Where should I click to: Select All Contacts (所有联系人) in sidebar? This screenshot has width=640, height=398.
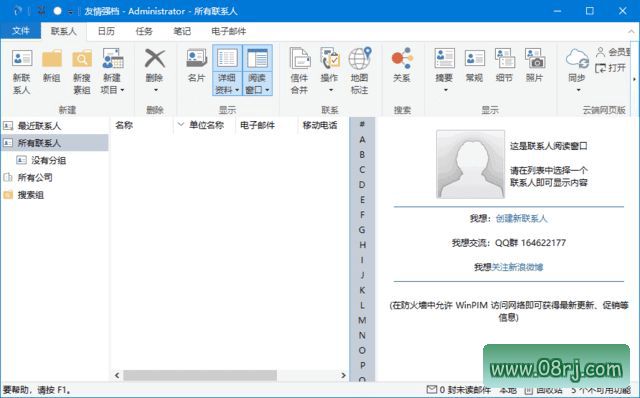click(55, 143)
